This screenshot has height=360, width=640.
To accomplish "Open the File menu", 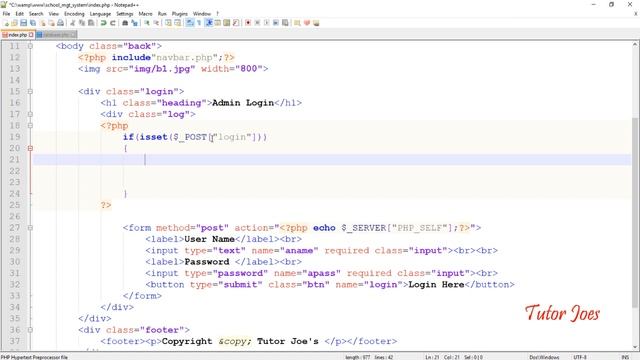I will [x=7, y=14].
